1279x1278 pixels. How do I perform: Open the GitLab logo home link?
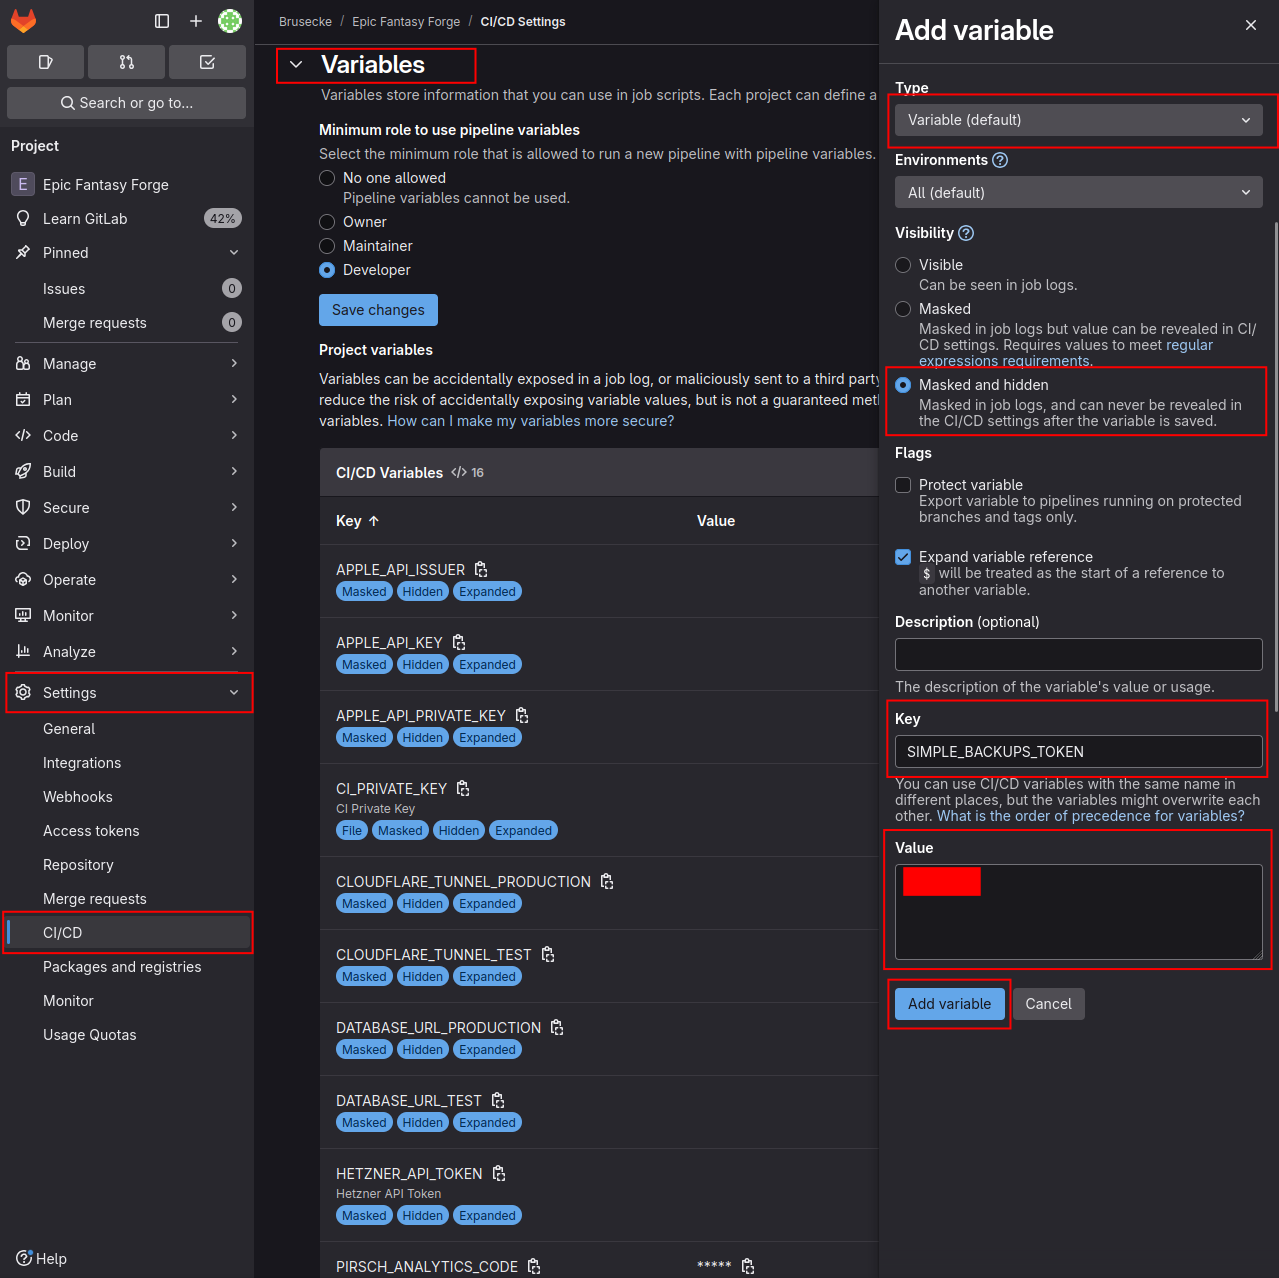(23, 21)
